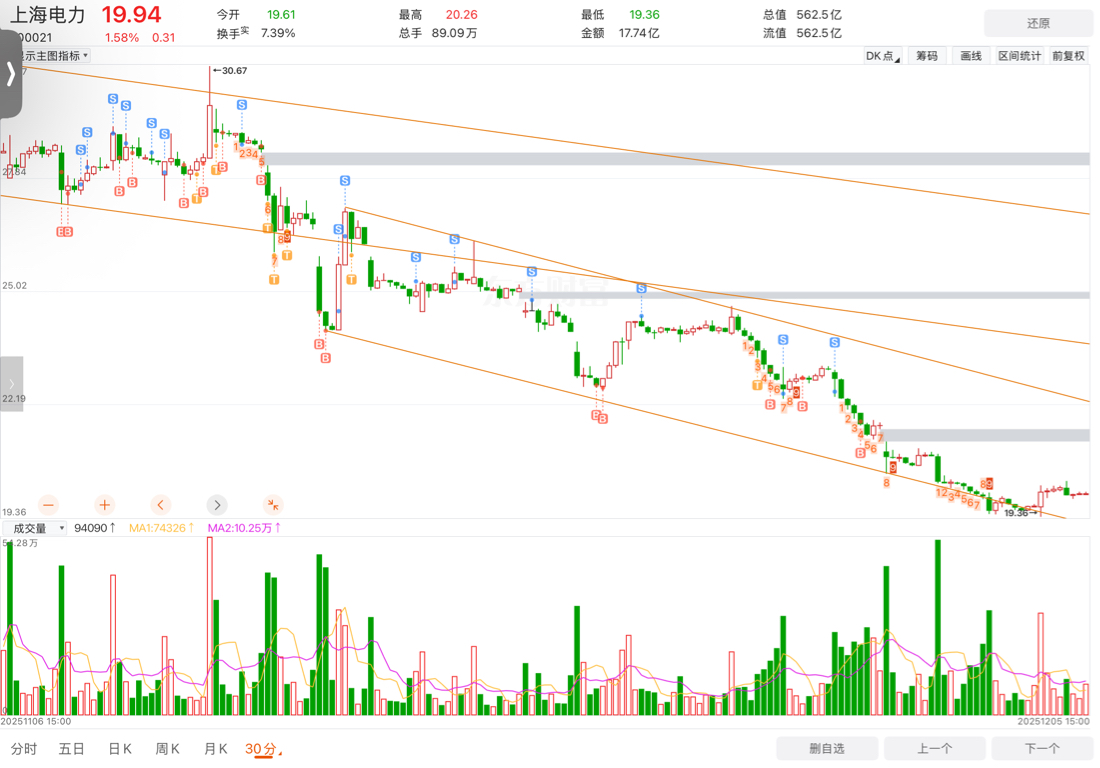Click the collapse arrows chart icon
Viewport: 1100px width, 768px height.
(273, 505)
